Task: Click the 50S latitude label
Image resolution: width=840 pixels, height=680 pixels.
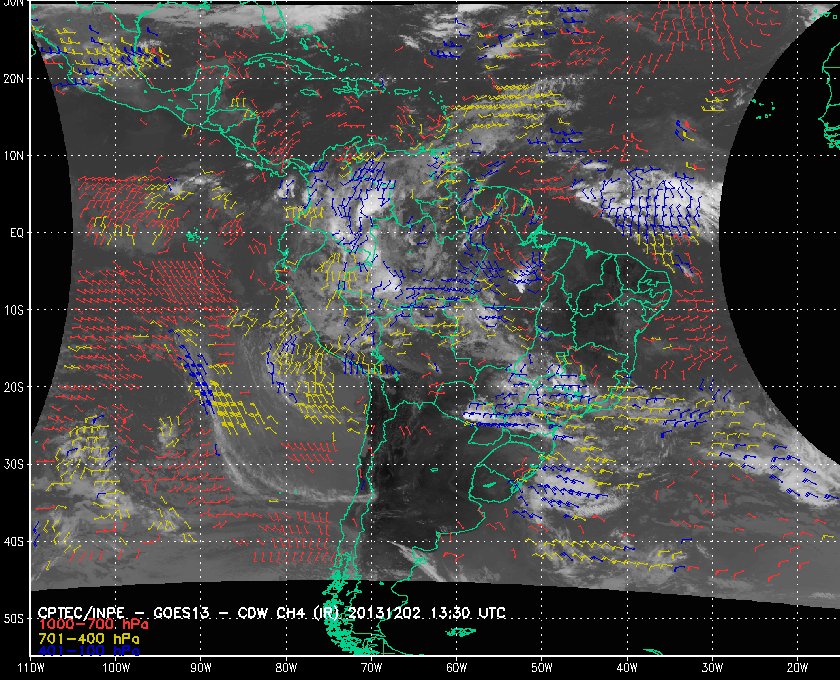Action: pyautogui.click(x=14, y=619)
